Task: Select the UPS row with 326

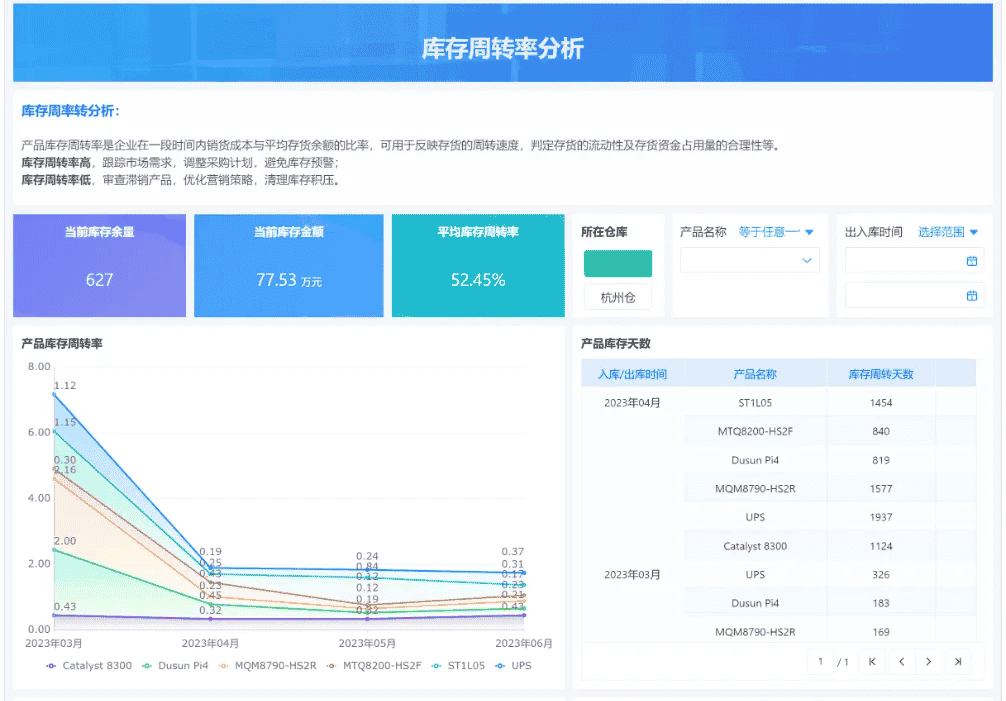Action: [830, 575]
